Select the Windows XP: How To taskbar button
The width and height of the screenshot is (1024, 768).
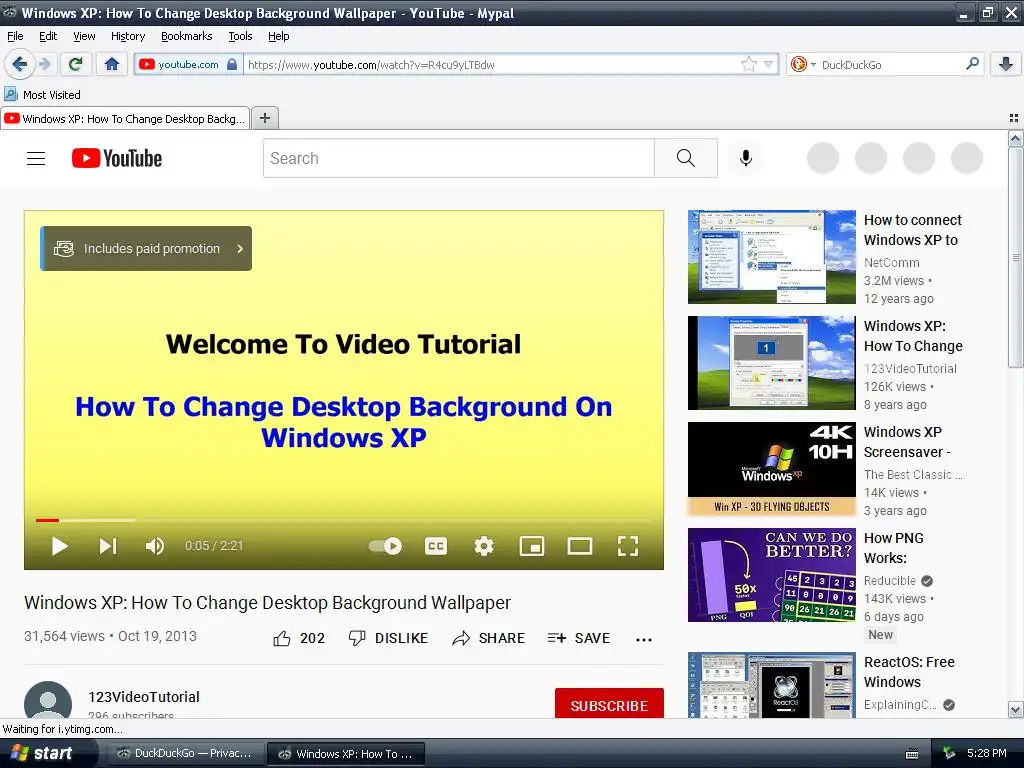pyautogui.click(x=346, y=754)
